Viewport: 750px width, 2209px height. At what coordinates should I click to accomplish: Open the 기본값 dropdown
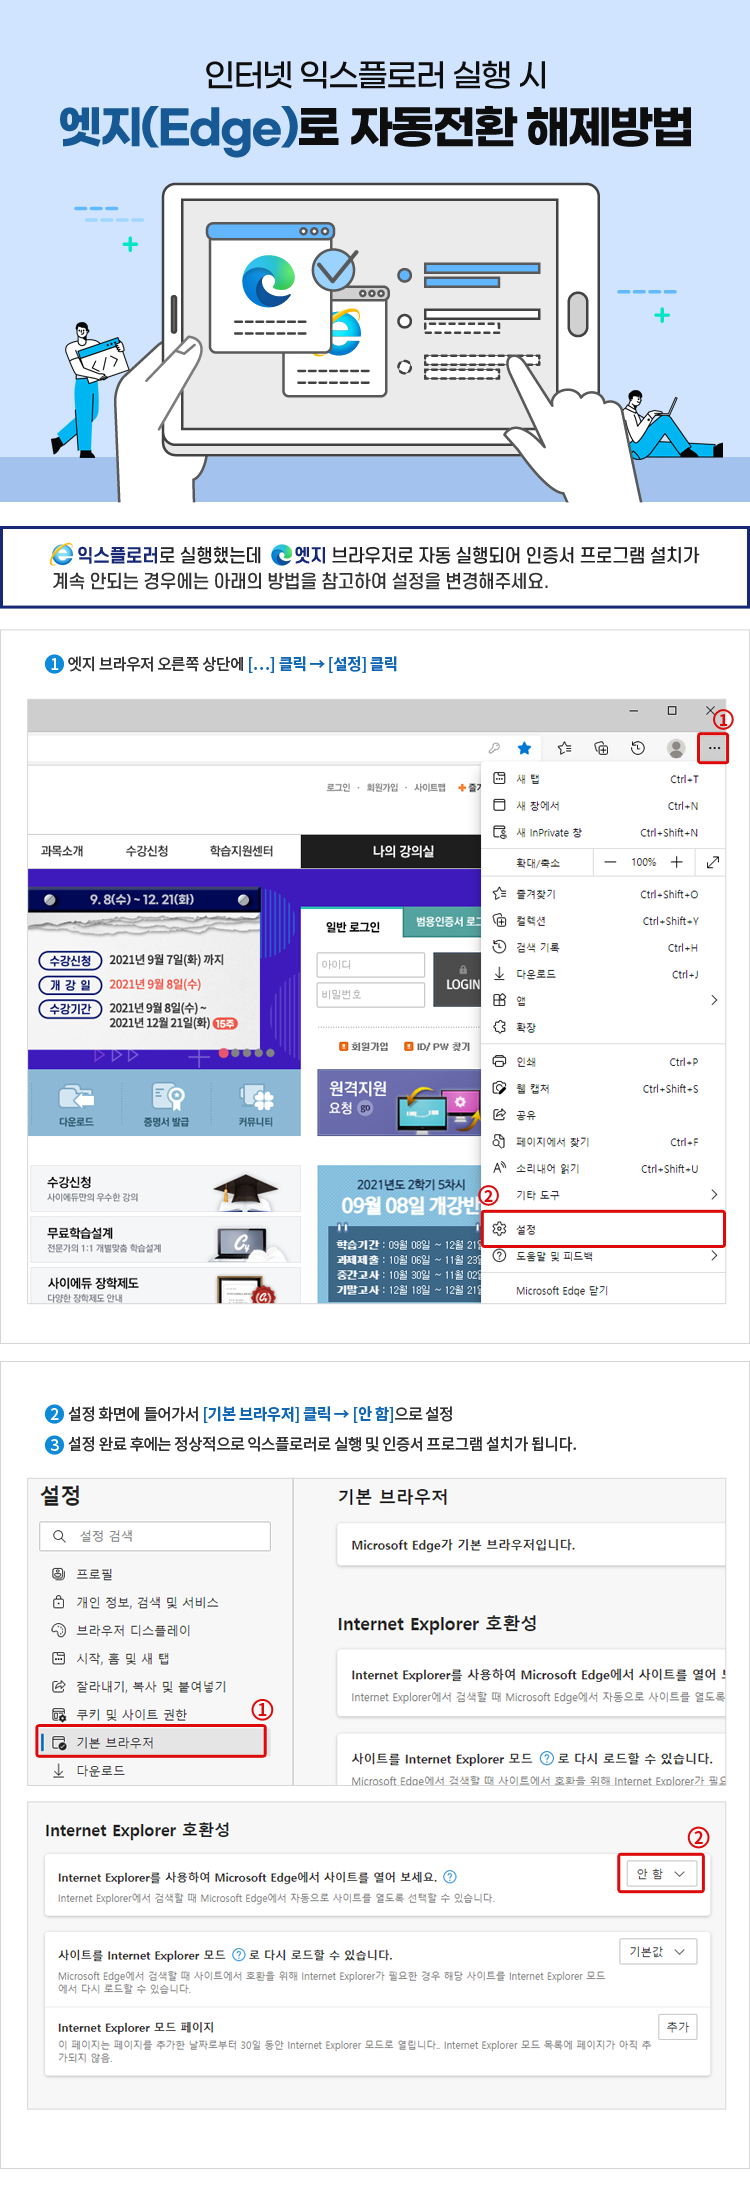click(x=658, y=1951)
